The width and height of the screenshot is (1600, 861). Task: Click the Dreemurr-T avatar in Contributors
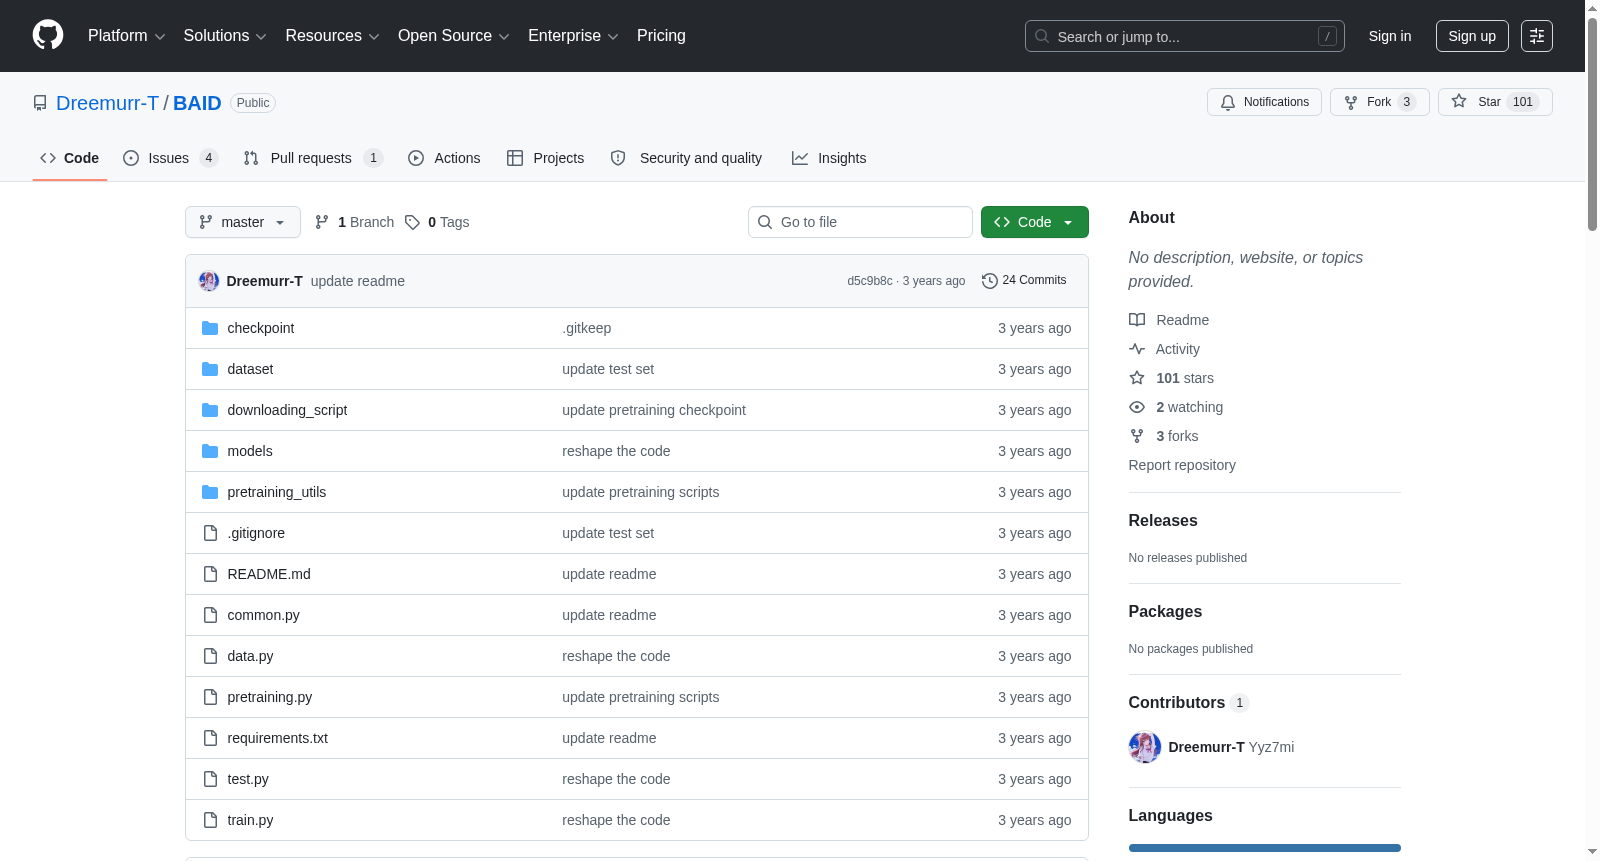click(x=1144, y=747)
